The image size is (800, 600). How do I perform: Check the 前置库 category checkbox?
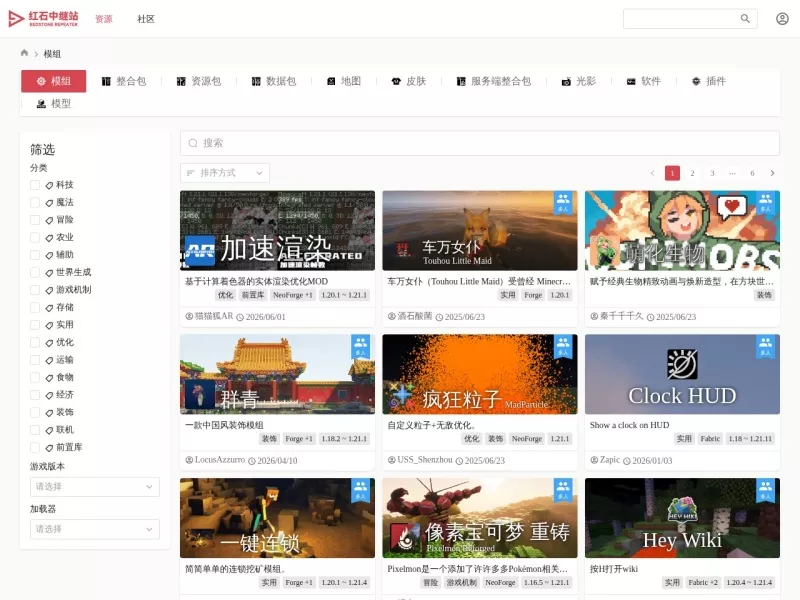(35, 447)
